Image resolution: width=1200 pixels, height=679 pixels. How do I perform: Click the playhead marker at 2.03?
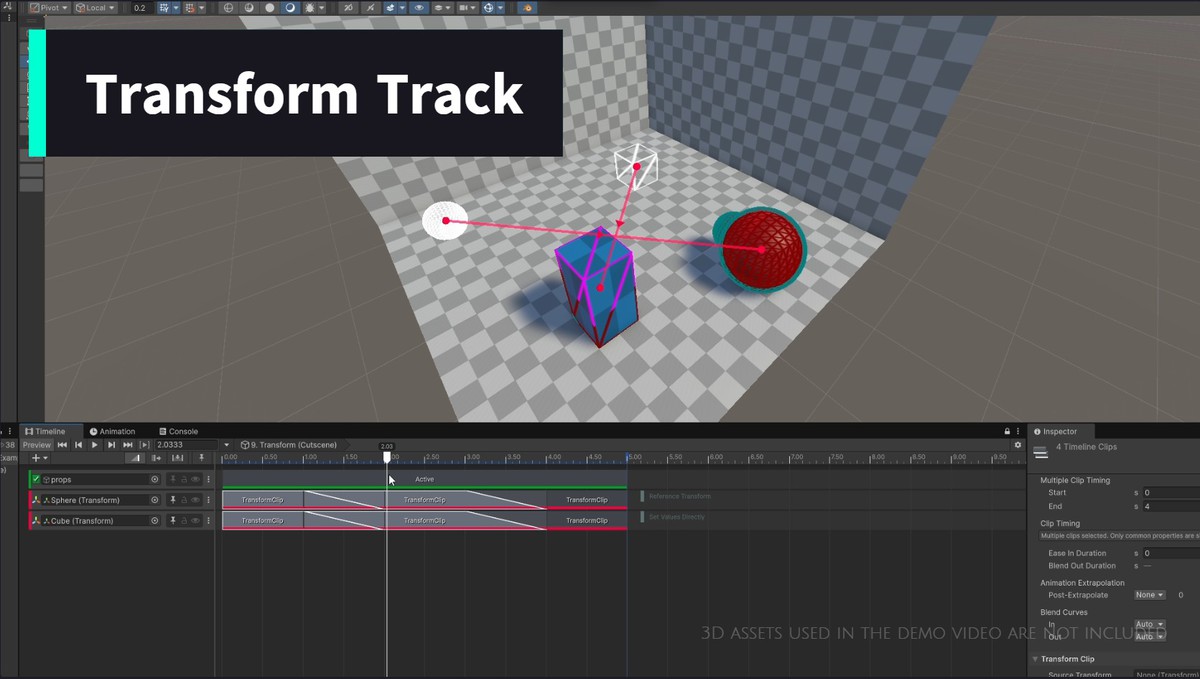coord(387,457)
